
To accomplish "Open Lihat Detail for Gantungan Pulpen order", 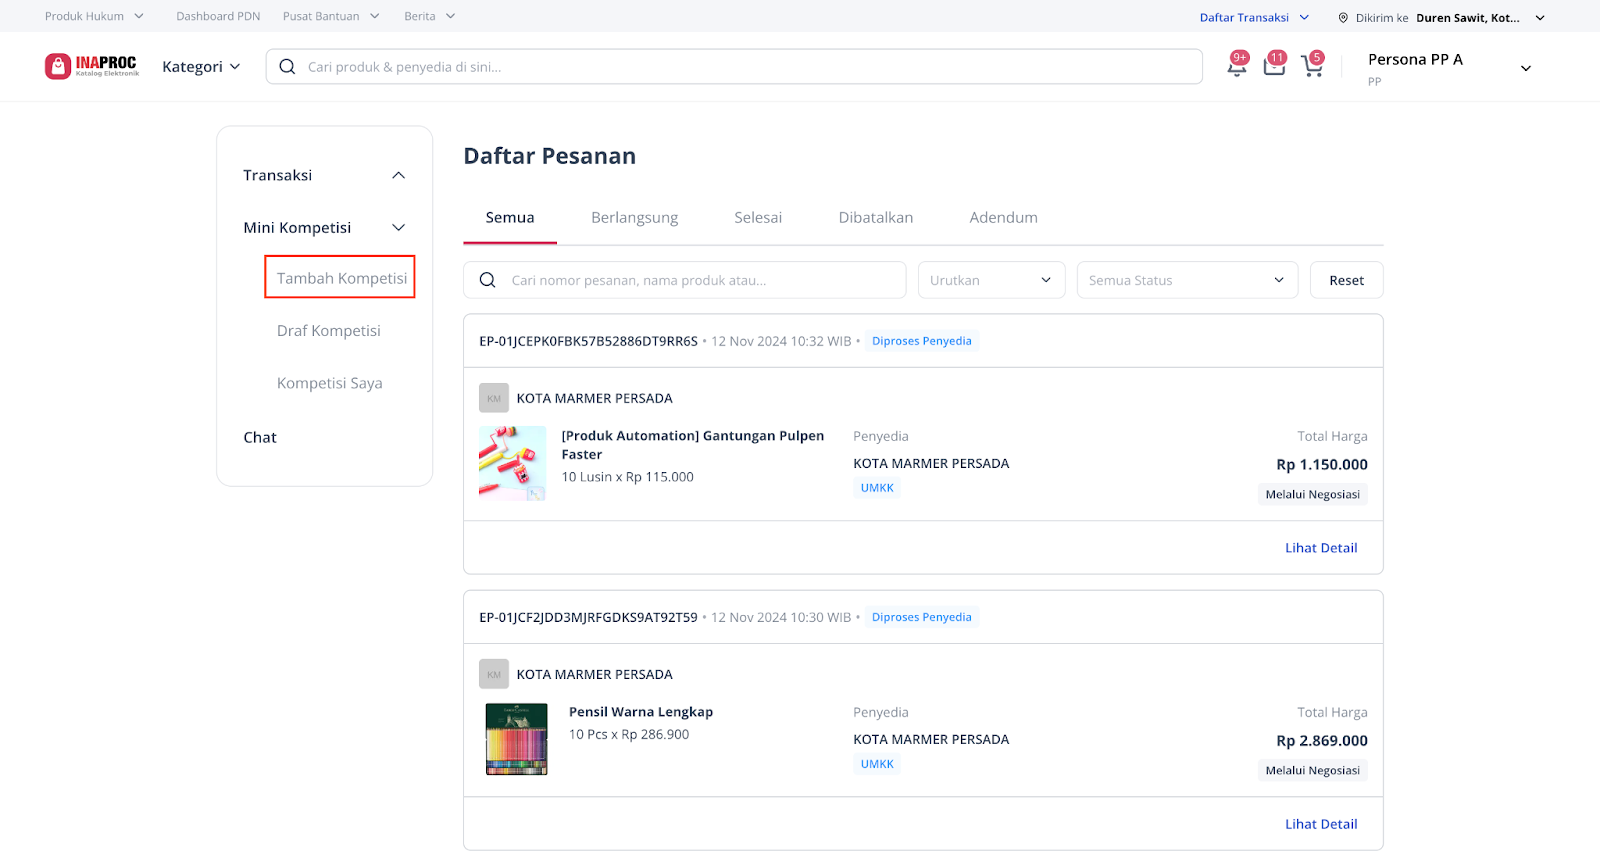I will (1321, 548).
